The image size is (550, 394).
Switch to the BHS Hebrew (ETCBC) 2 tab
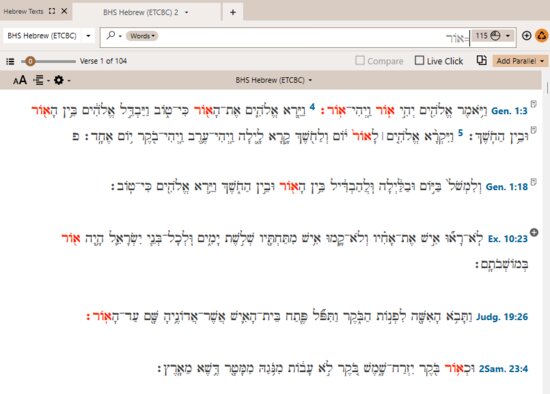[140, 12]
